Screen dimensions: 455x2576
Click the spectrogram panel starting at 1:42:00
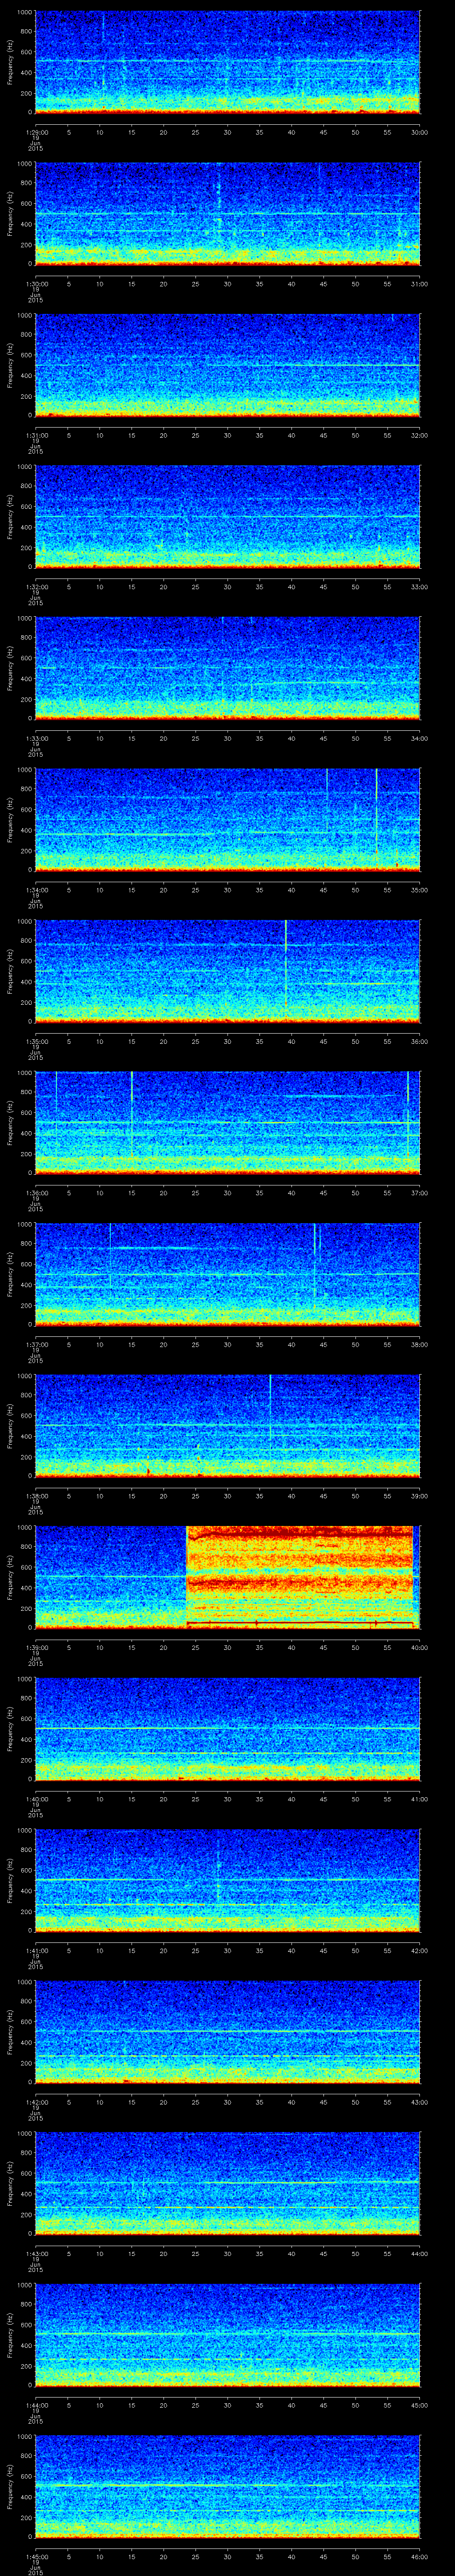click(228, 2032)
